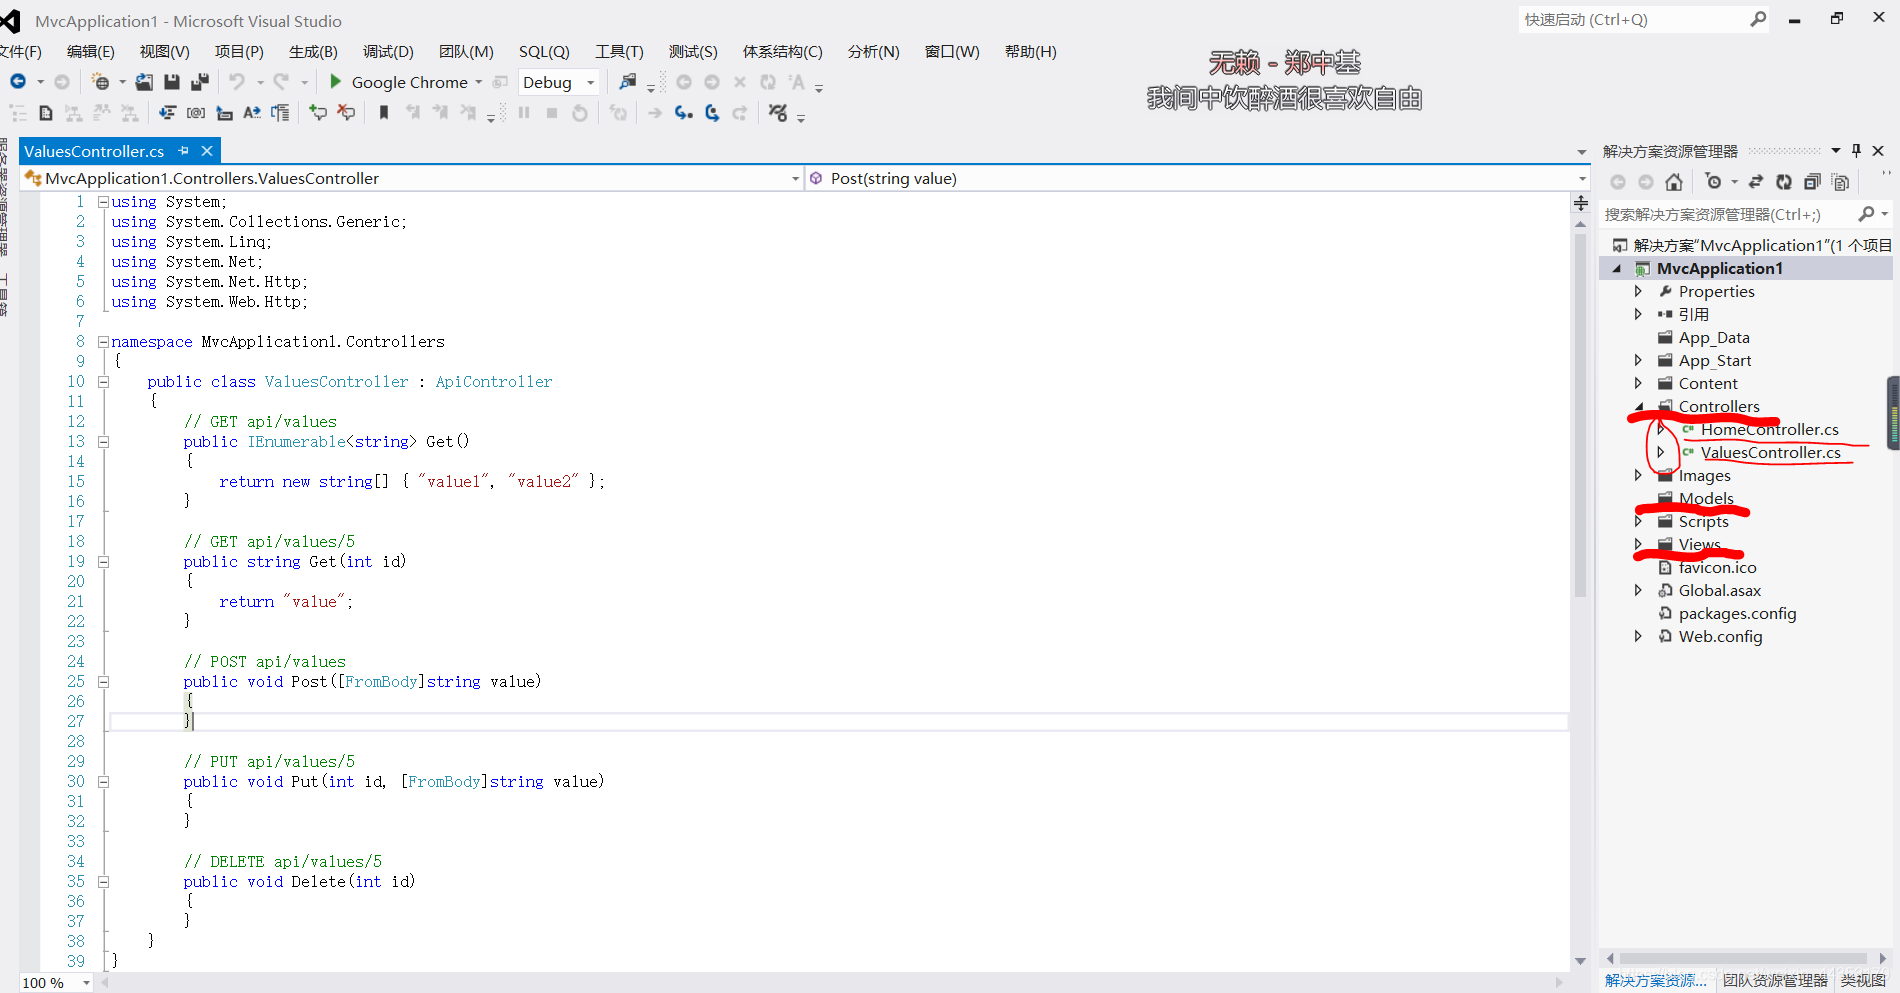The width and height of the screenshot is (1900, 993).
Task: Collapse the ValuesController class at line 10
Action: 103,382
